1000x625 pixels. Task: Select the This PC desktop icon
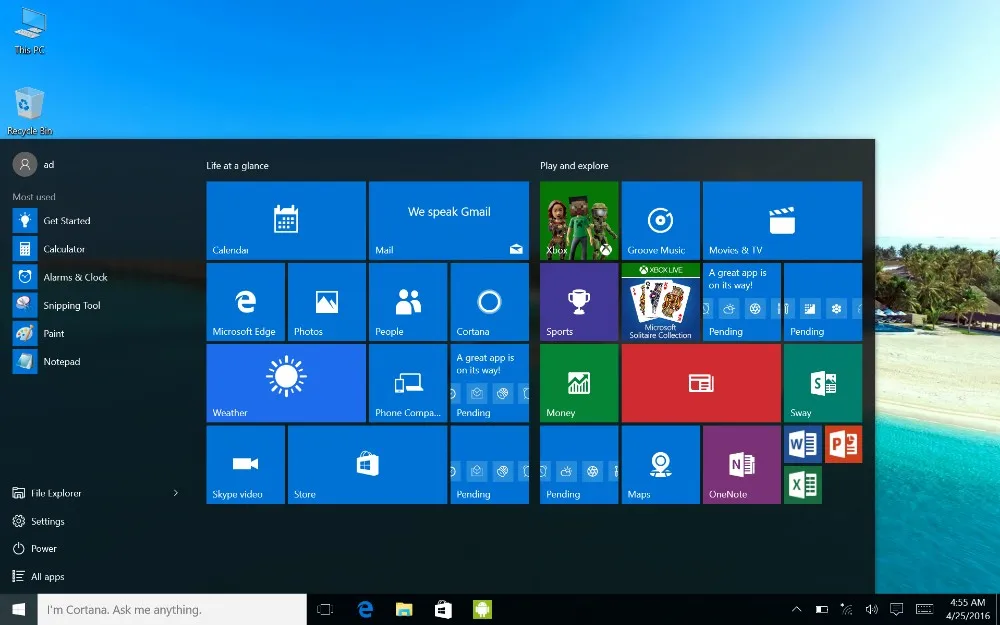point(30,31)
